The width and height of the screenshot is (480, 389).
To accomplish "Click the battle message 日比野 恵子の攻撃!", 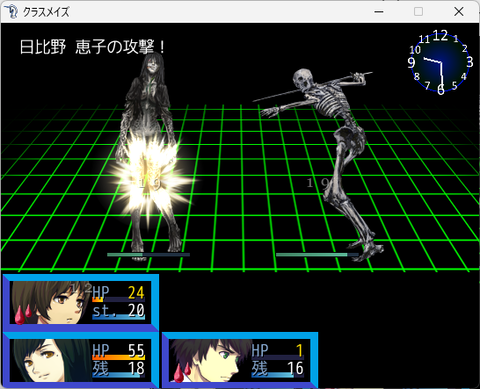I will [92, 47].
